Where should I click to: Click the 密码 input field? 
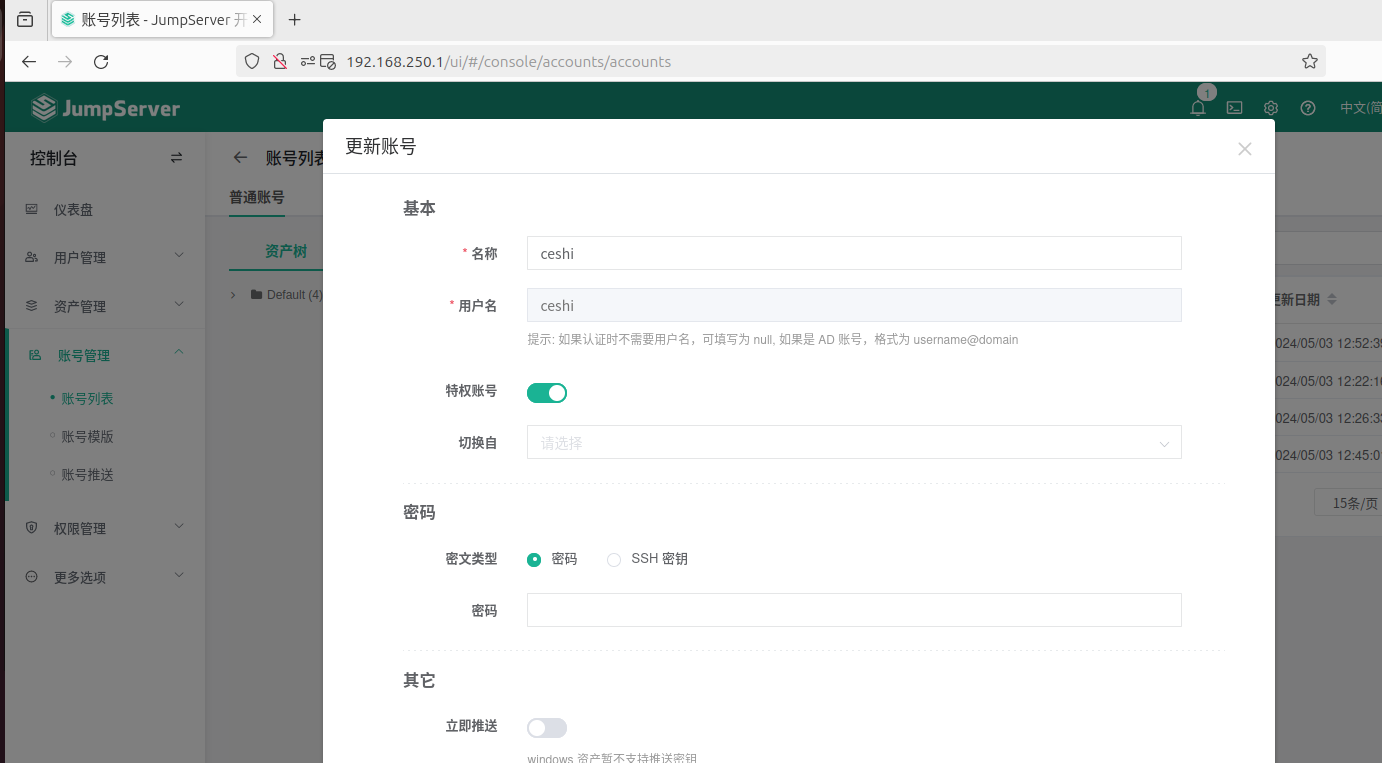pos(853,610)
